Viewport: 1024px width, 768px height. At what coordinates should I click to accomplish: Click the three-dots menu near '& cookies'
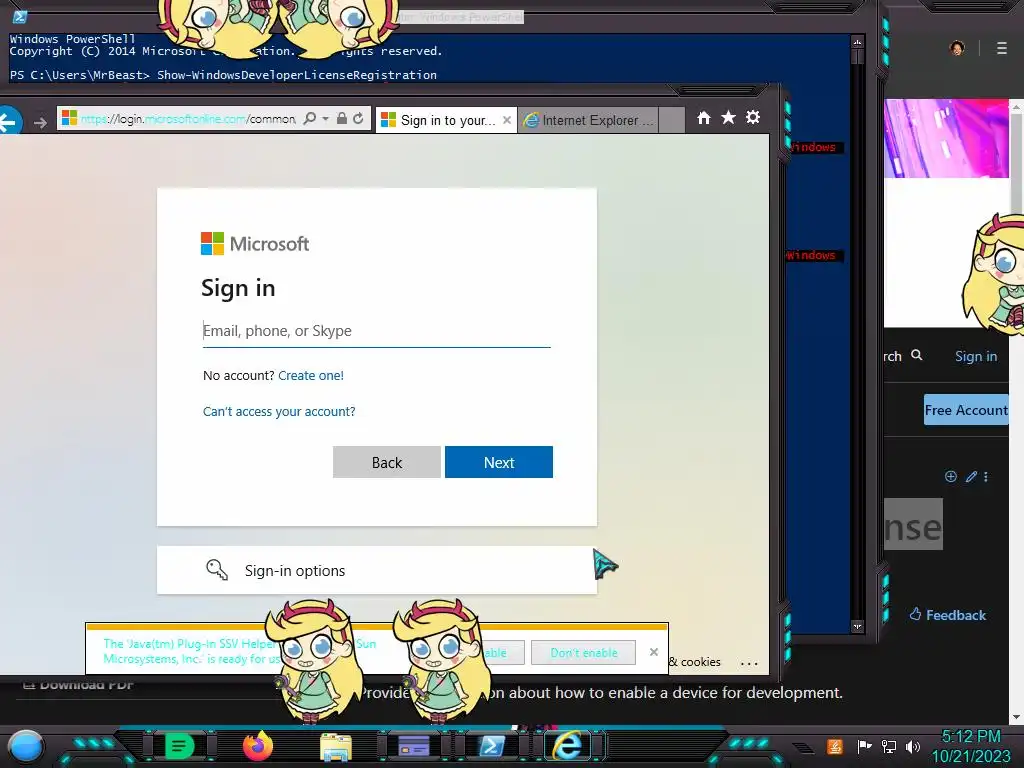[749, 663]
